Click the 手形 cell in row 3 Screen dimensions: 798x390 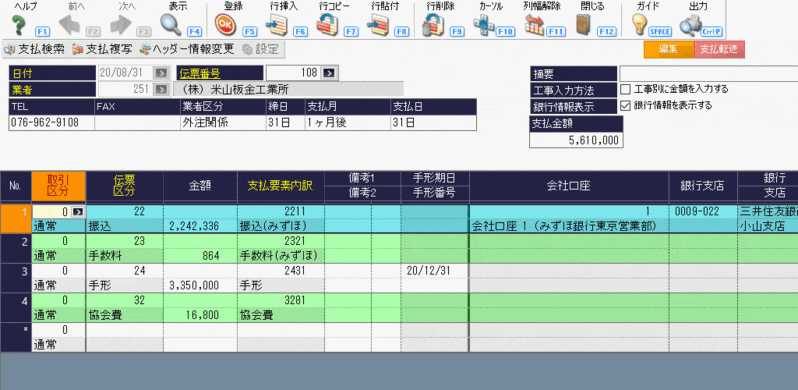click(x=125, y=286)
